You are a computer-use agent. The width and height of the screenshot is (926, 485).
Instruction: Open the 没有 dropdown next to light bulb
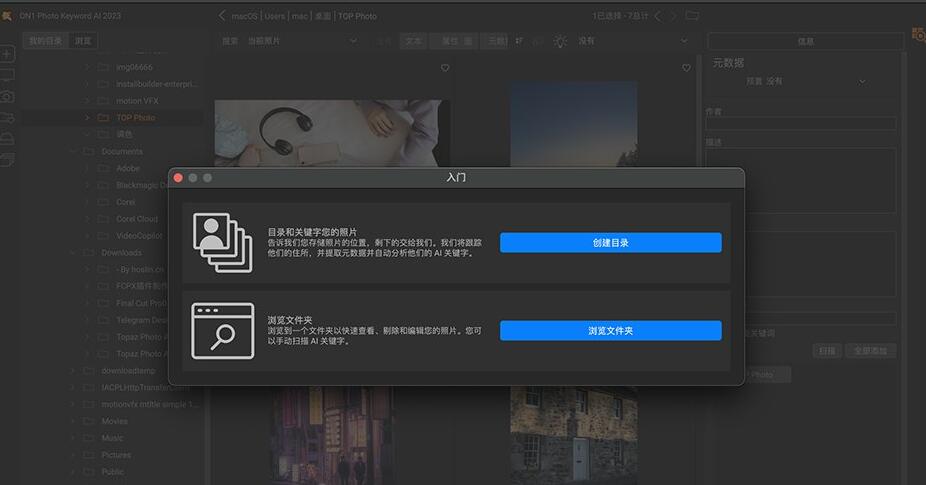[x=632, y=41]
